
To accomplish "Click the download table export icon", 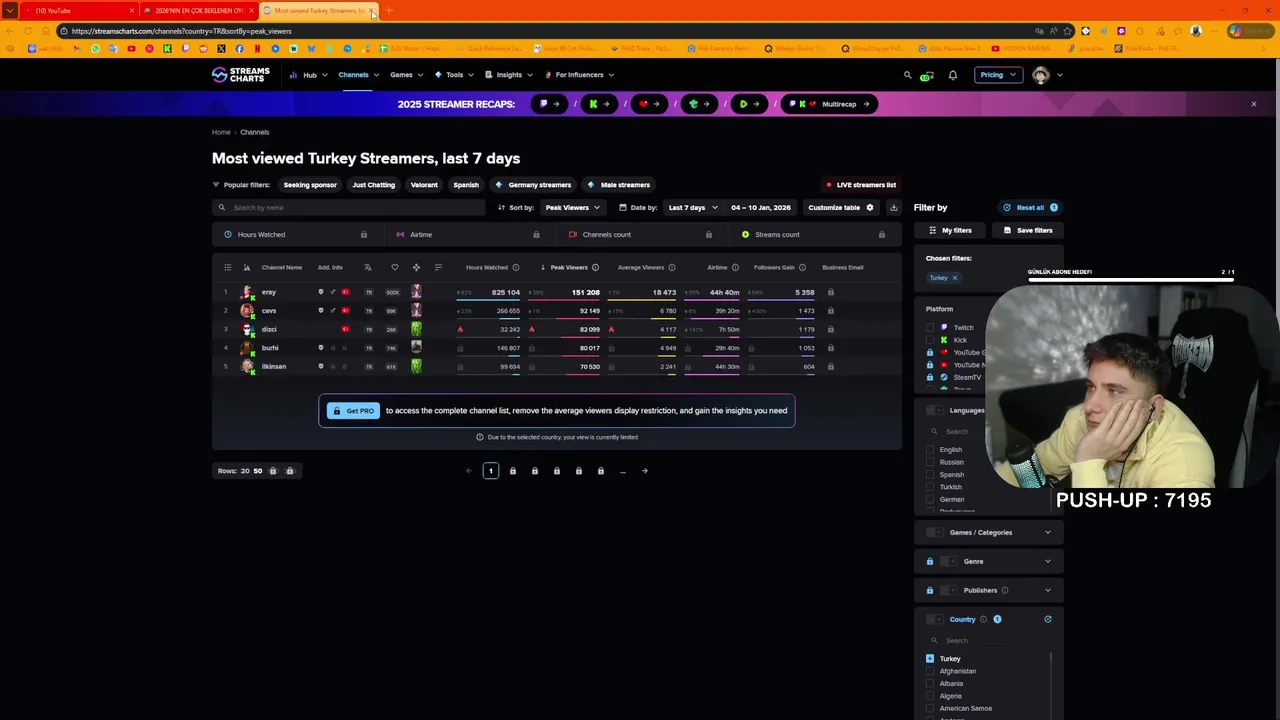I will coord(893,207).
